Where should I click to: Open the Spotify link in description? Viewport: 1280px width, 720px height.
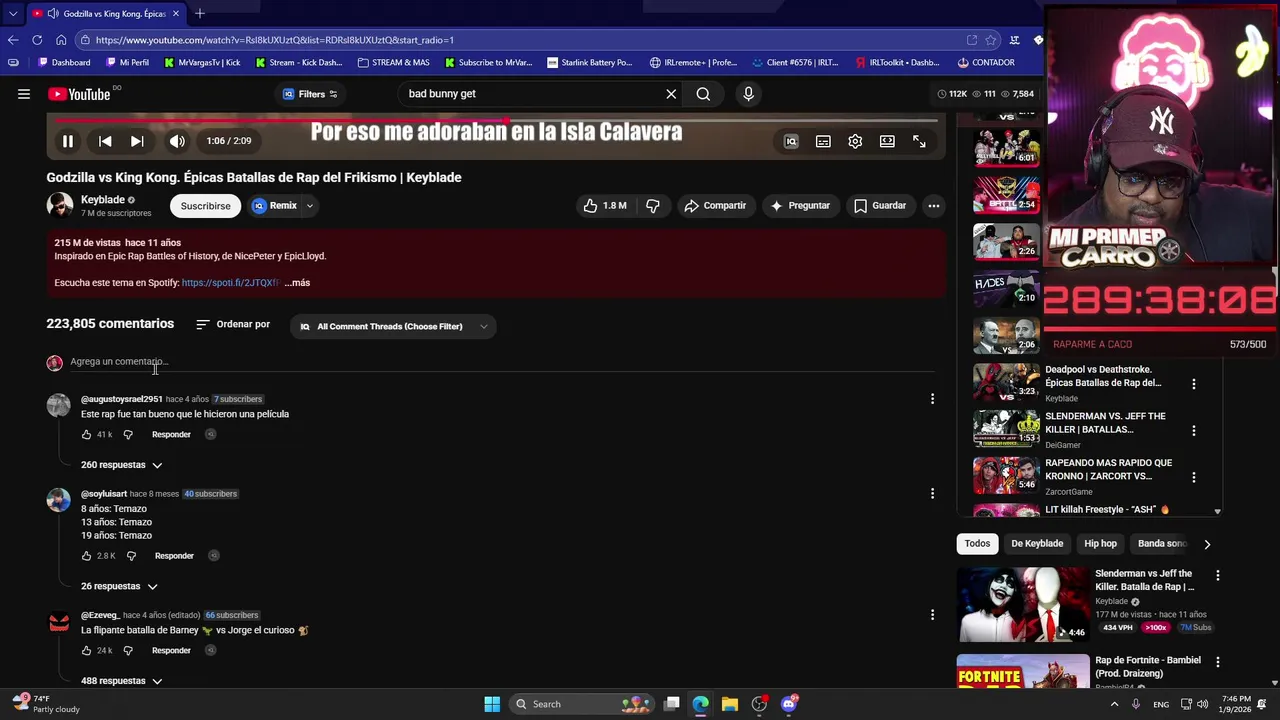[x=230, y=283]
